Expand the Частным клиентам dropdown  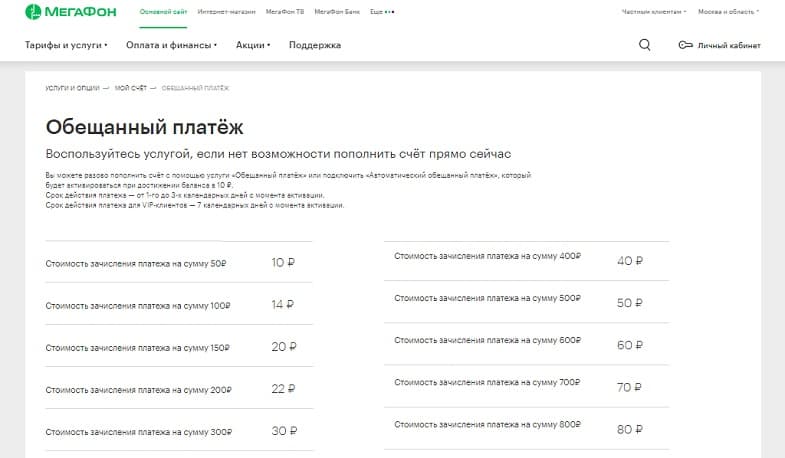coord(654,12)
